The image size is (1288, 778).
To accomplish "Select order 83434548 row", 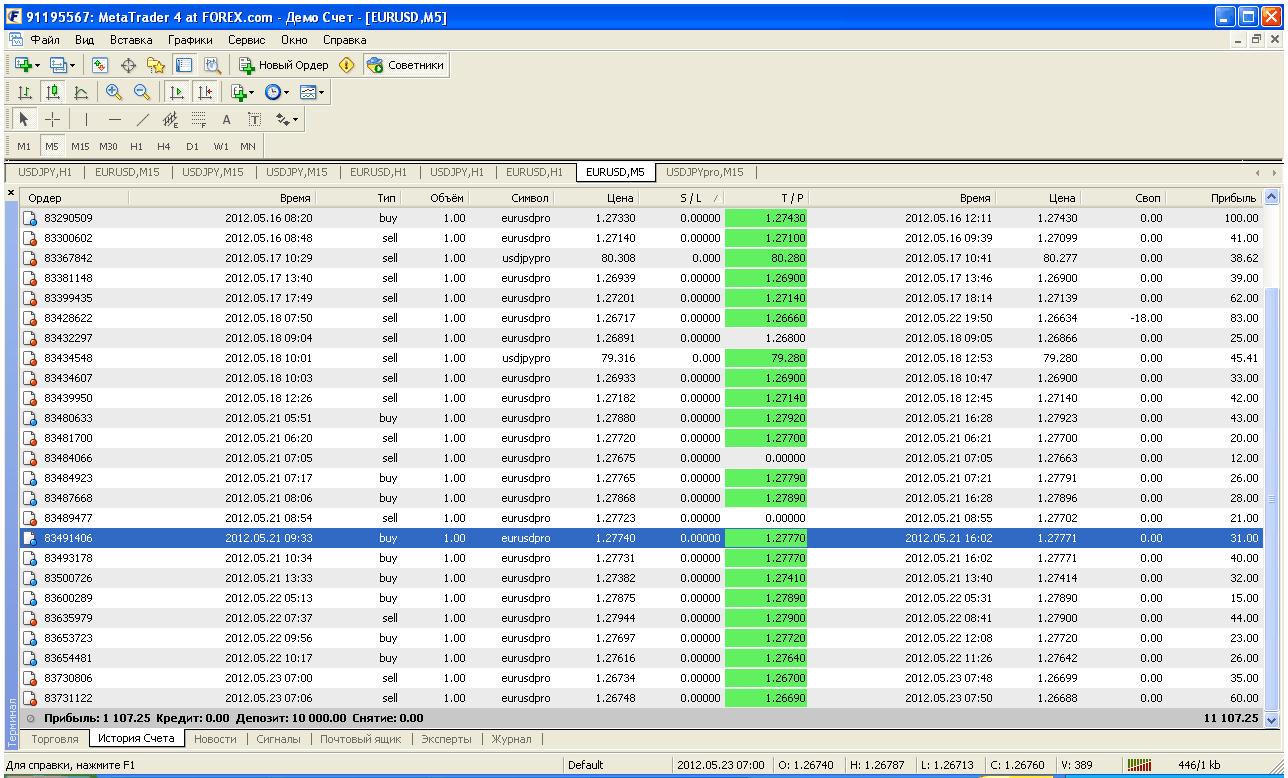I will (x=640, y=358).
